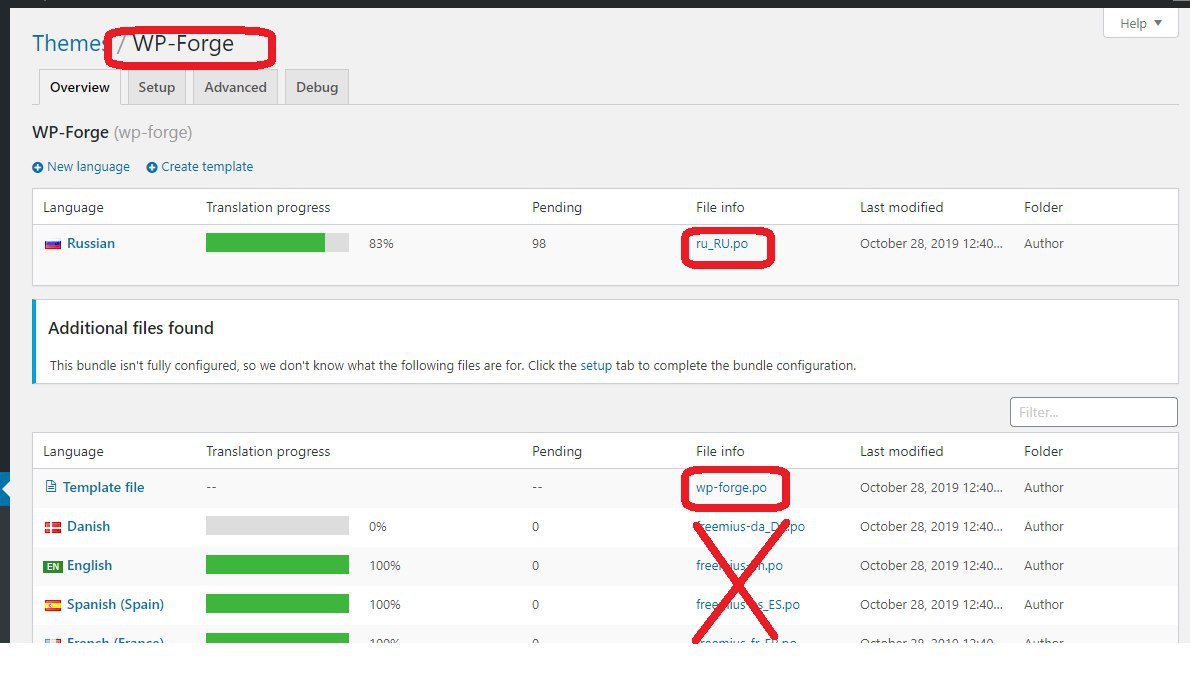Open the ru_RU.po file info
The height and width of the screenshot is (678, 1190).
(x=722, y=244)
